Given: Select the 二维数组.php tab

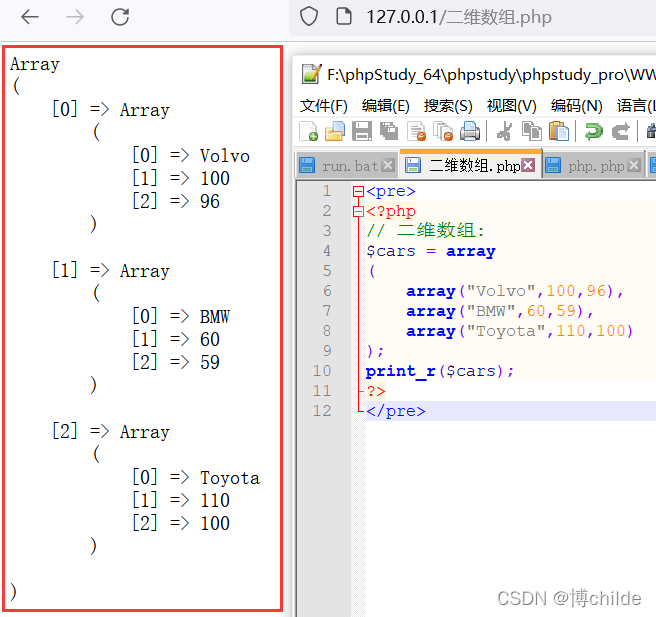Looking at the screenshot, I should point(471,165).
